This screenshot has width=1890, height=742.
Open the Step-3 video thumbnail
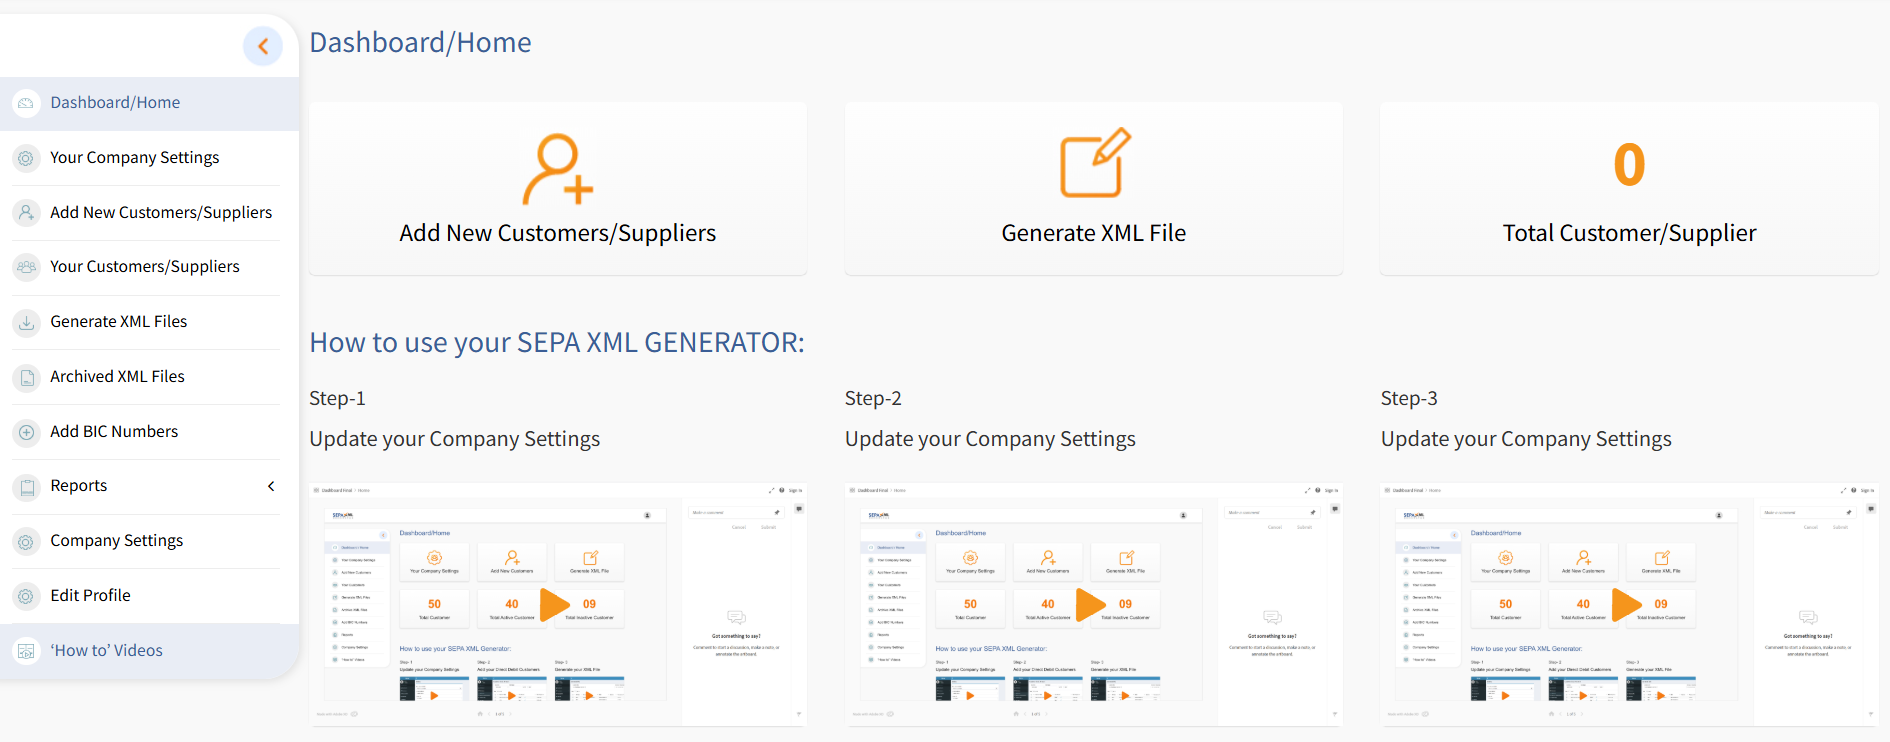(1627, 605)
